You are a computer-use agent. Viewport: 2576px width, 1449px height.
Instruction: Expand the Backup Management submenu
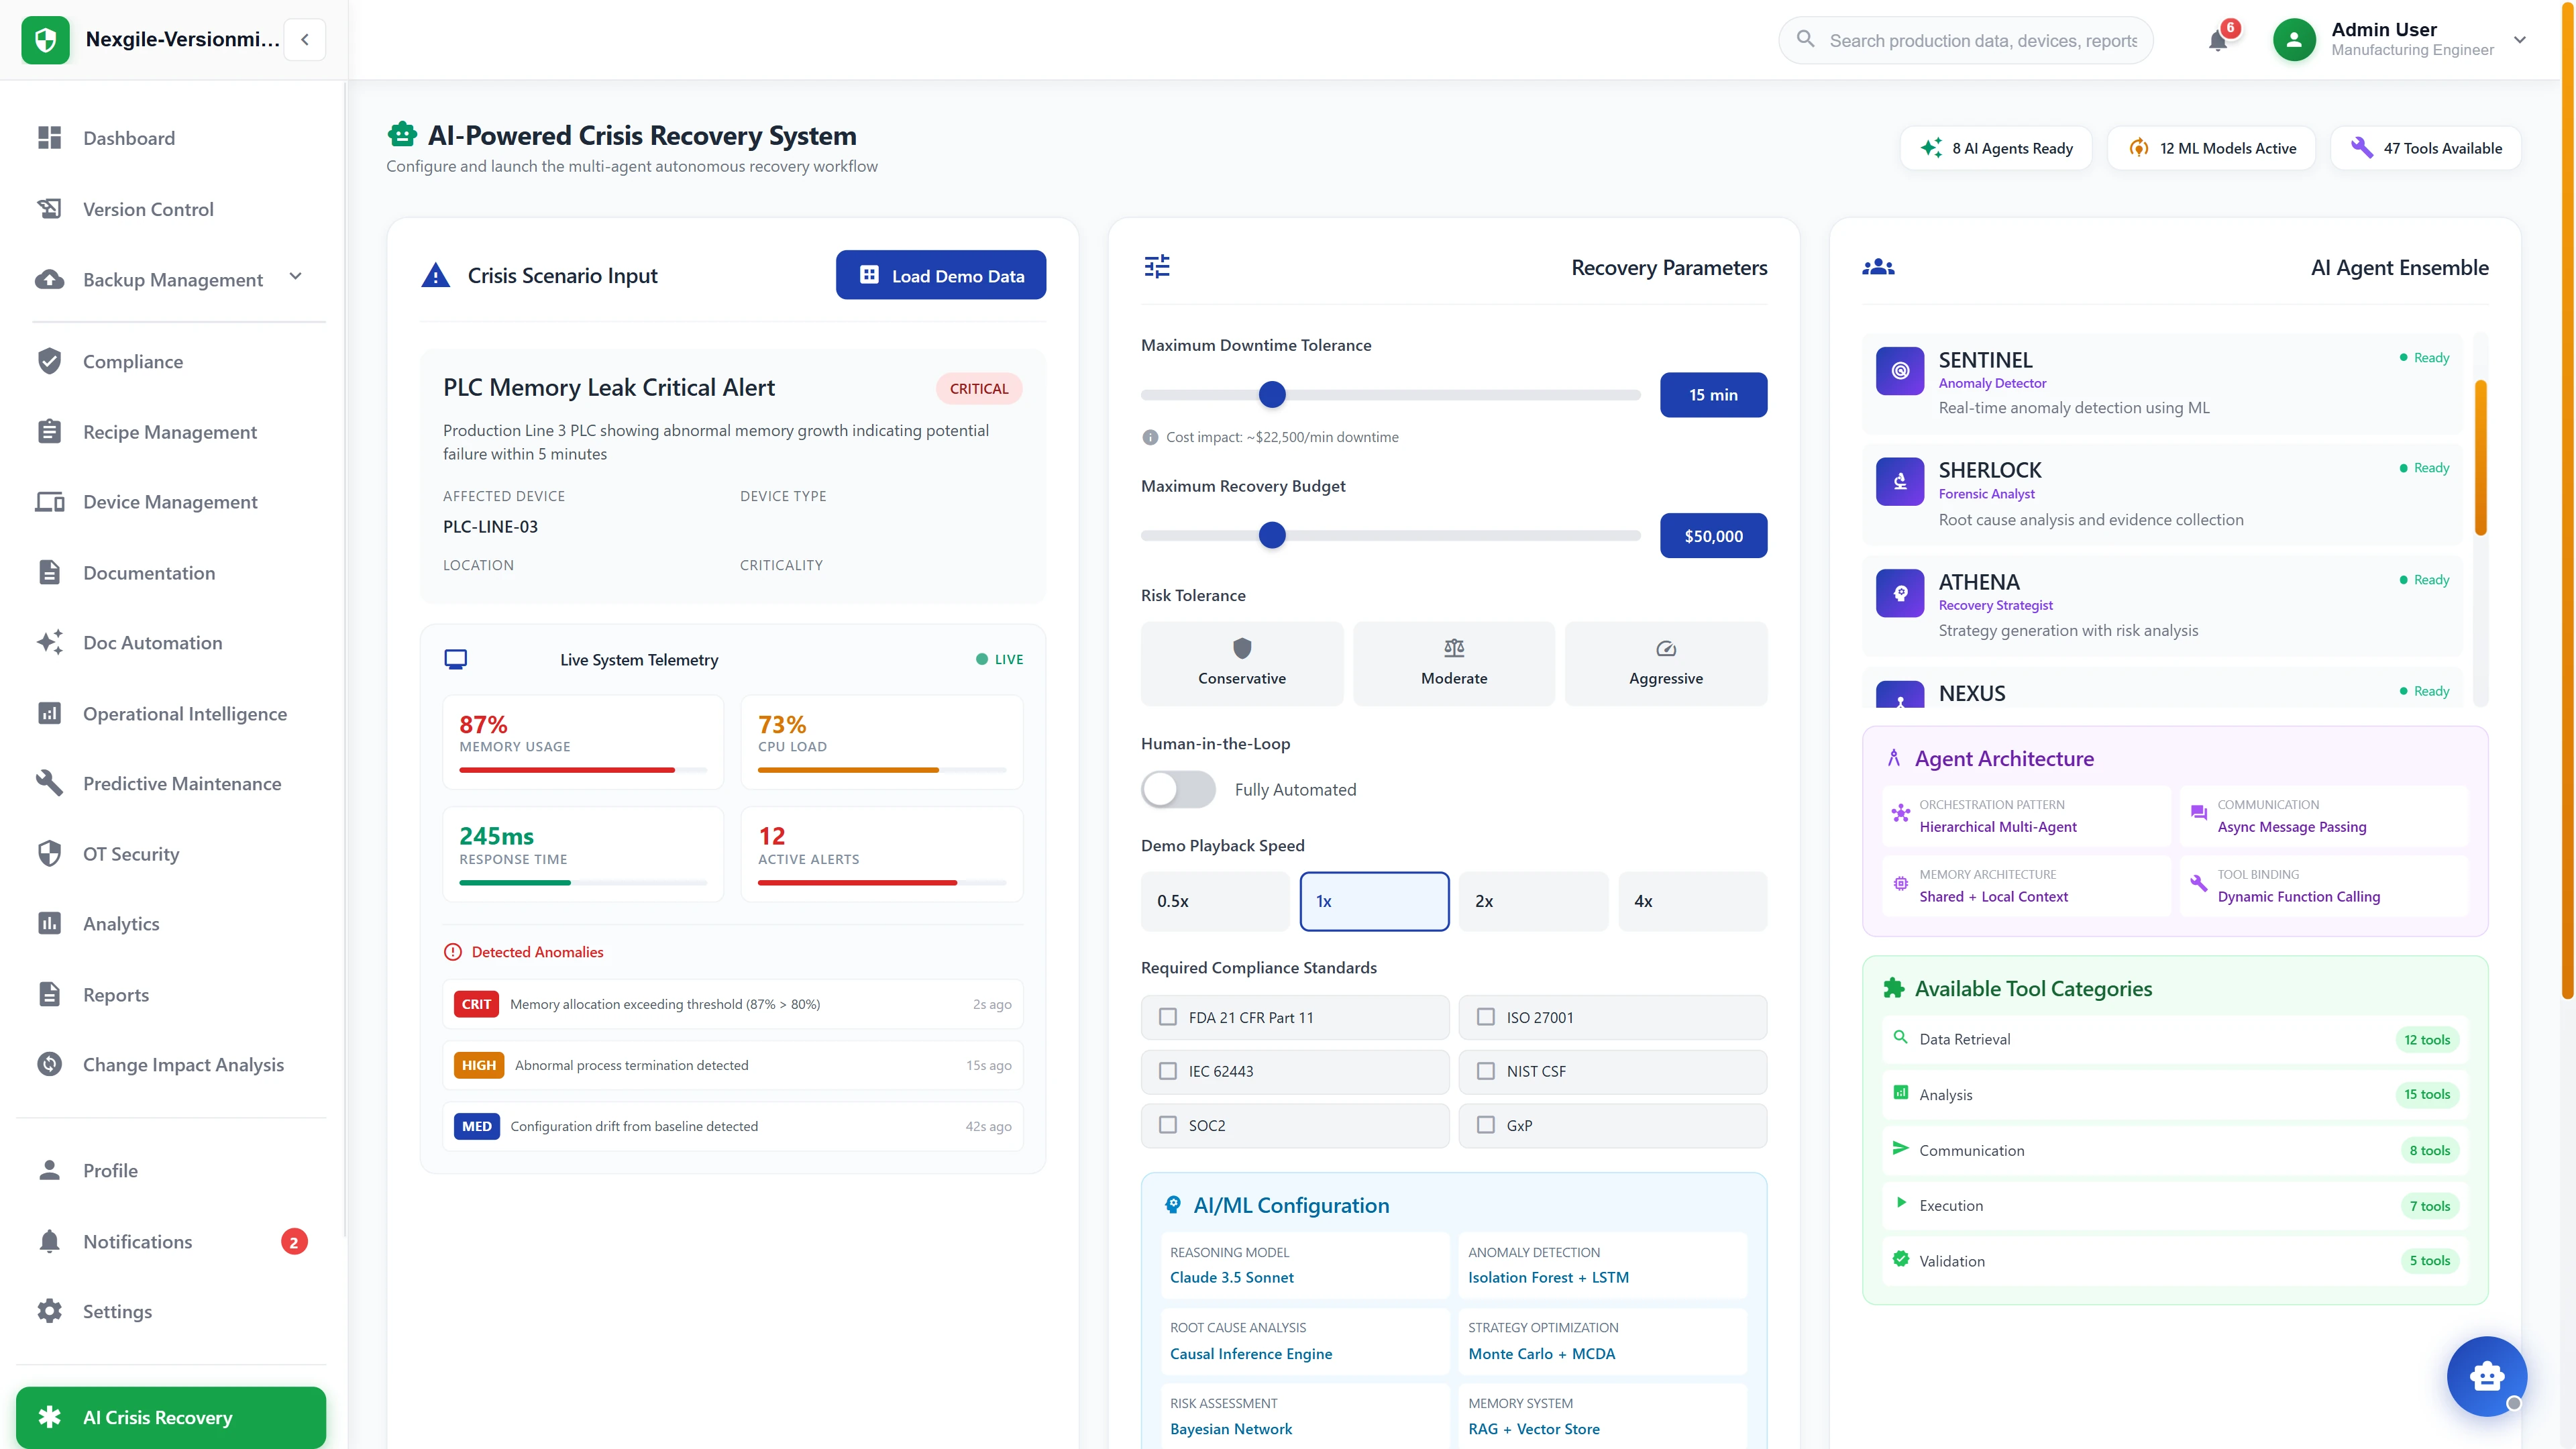pos(295,277)
